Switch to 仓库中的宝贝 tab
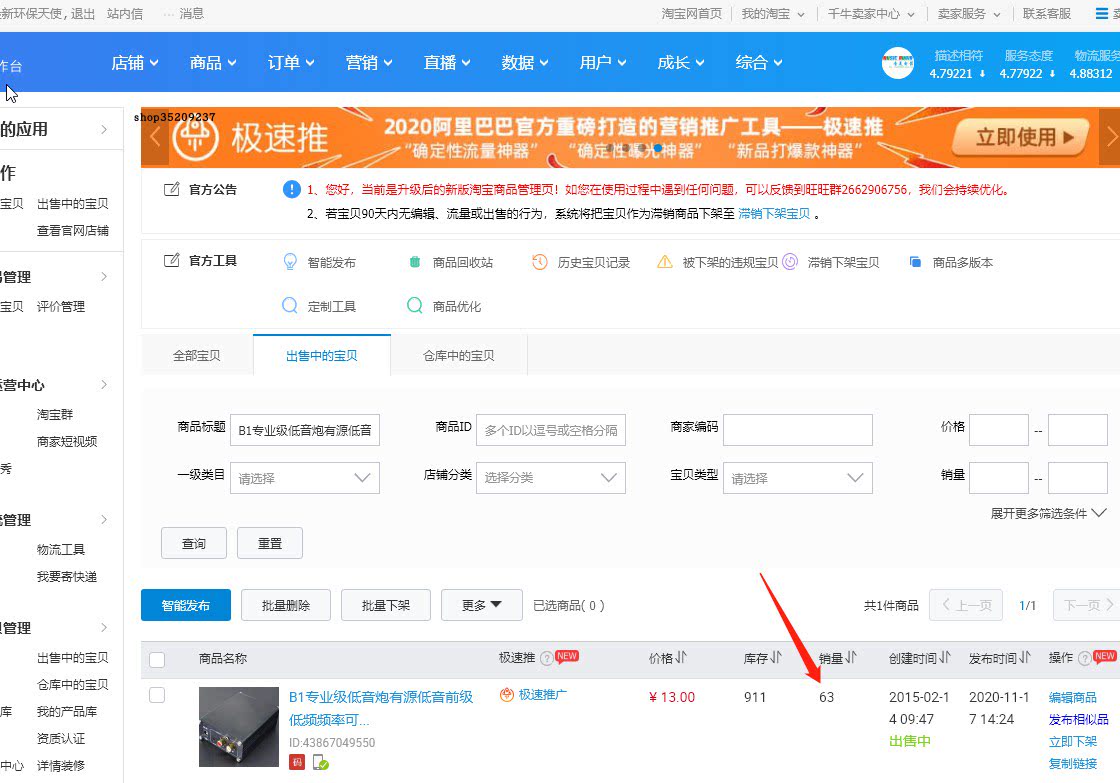Image resolution: width=1120 pixels, height=783 pixels. click(459, 355)
